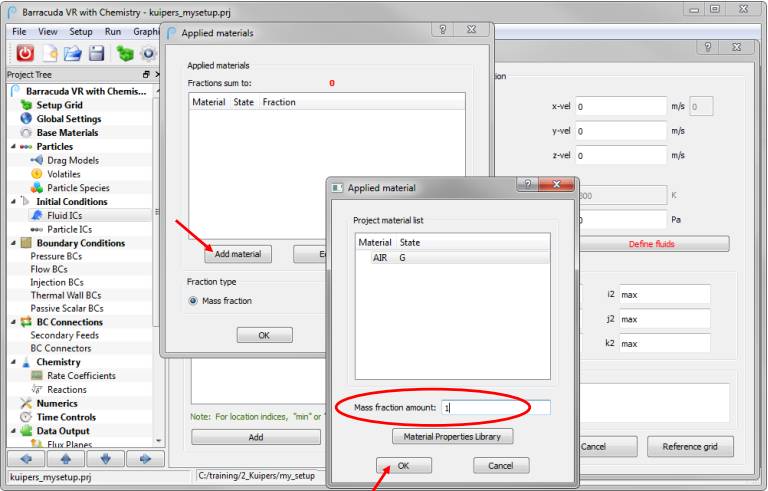This screenshot has height=491, width=768.
Task: Click the Time Controls clock icon
Action: tap(26, 417)
